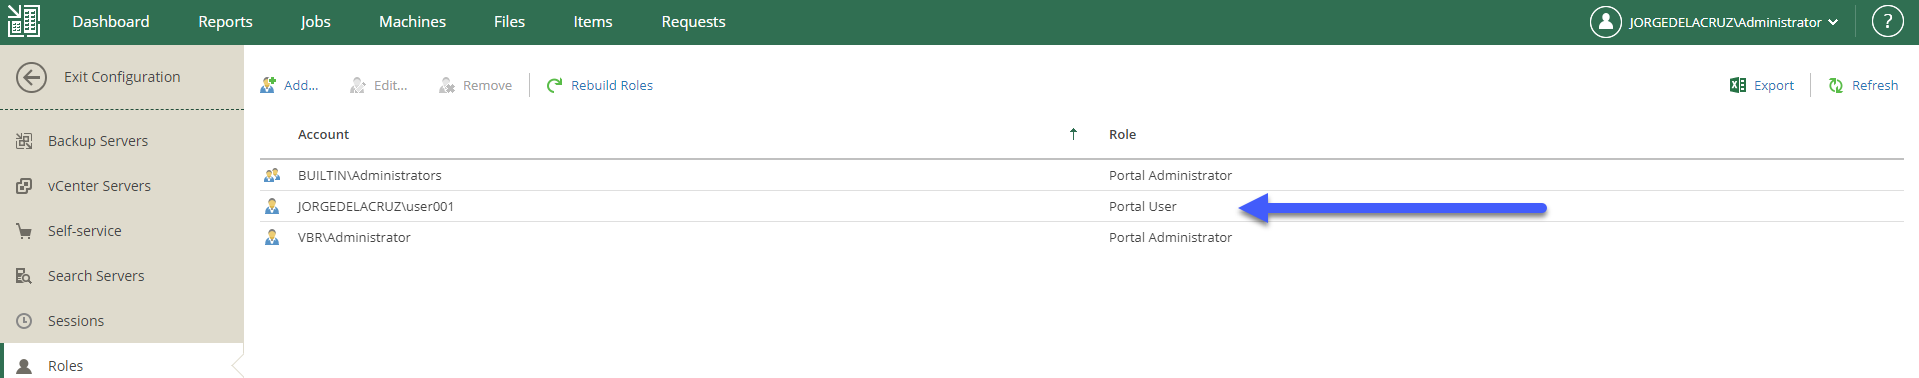Screen dimensions: 1919x378
Task: Open the Requests tab
Action: 693,21
